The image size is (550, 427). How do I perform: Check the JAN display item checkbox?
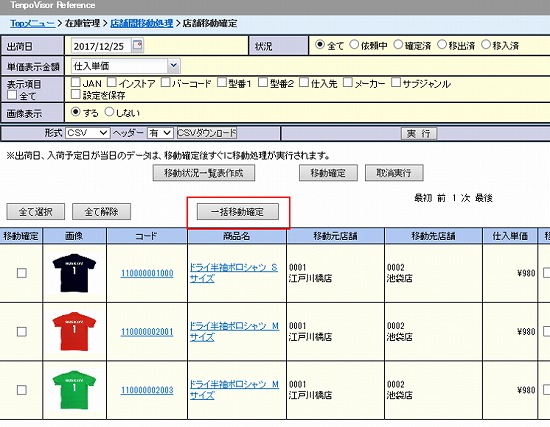(75, 82)
